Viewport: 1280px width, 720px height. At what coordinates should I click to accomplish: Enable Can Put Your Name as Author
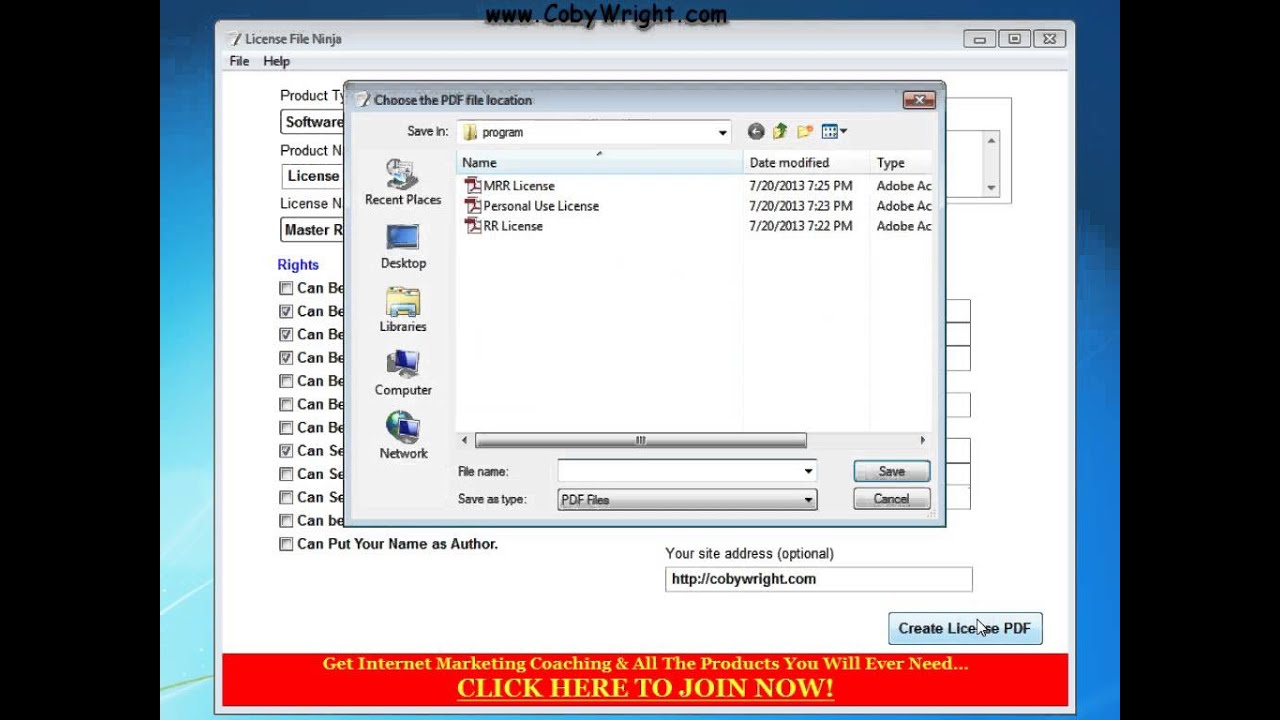[x=286, y=544]
